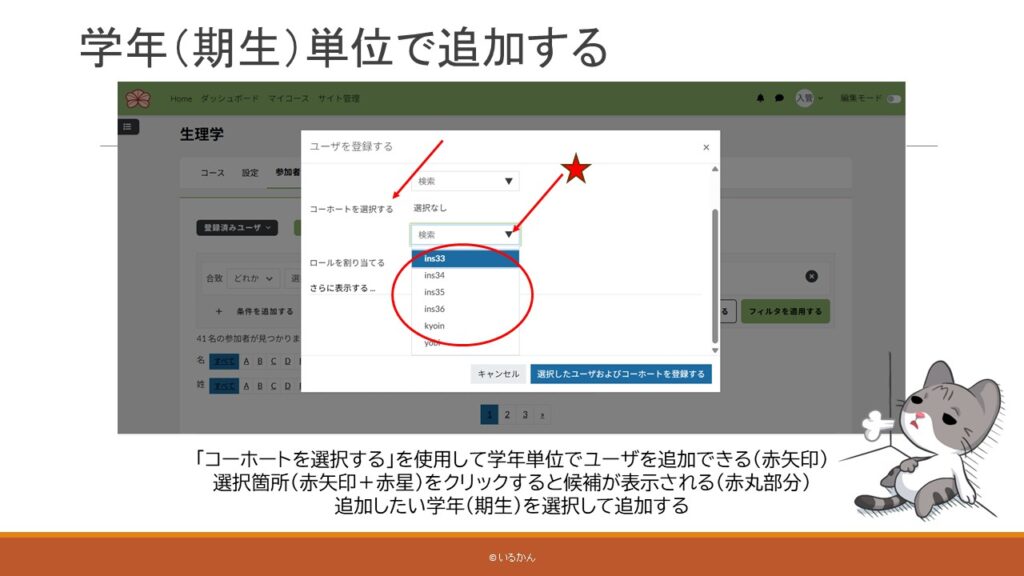Screen dimensions: 1024x576
Task: Close the ユーザを登録する dialog with X
Action: [706, 147]
